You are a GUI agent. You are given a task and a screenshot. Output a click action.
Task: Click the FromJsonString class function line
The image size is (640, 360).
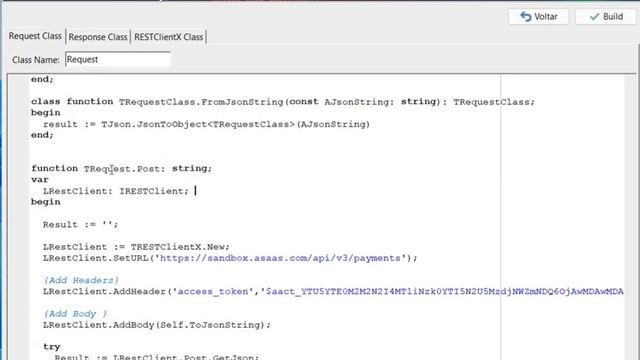coord(283,102)
